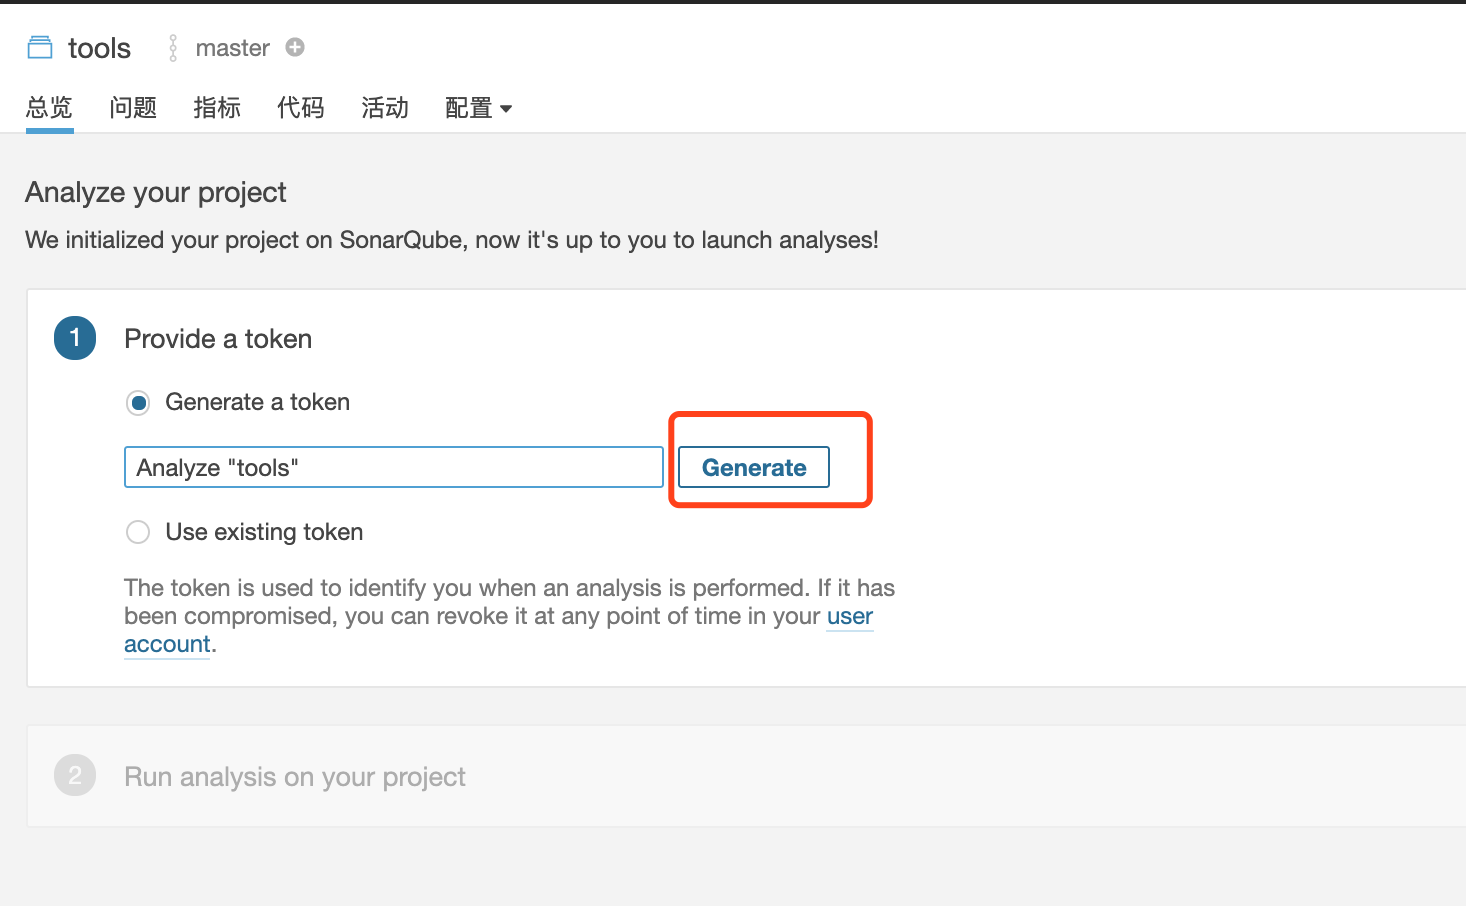Click the tools project icon
The height and width of the screenshot is (906, 1466).
(40, 47)
